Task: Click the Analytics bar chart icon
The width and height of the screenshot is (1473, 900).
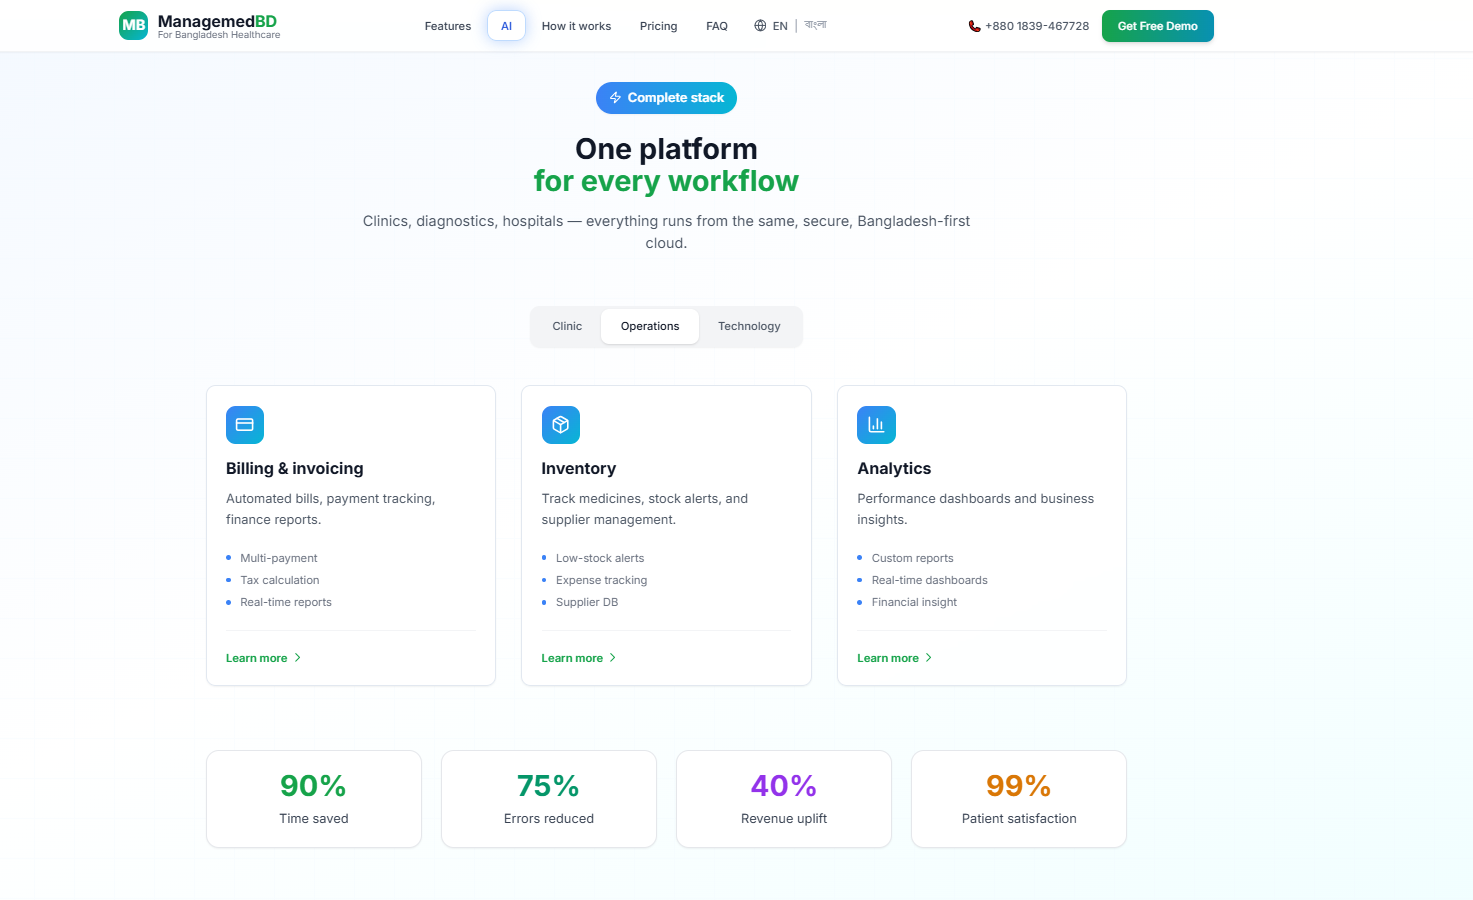Action: (x=876, y=425)
